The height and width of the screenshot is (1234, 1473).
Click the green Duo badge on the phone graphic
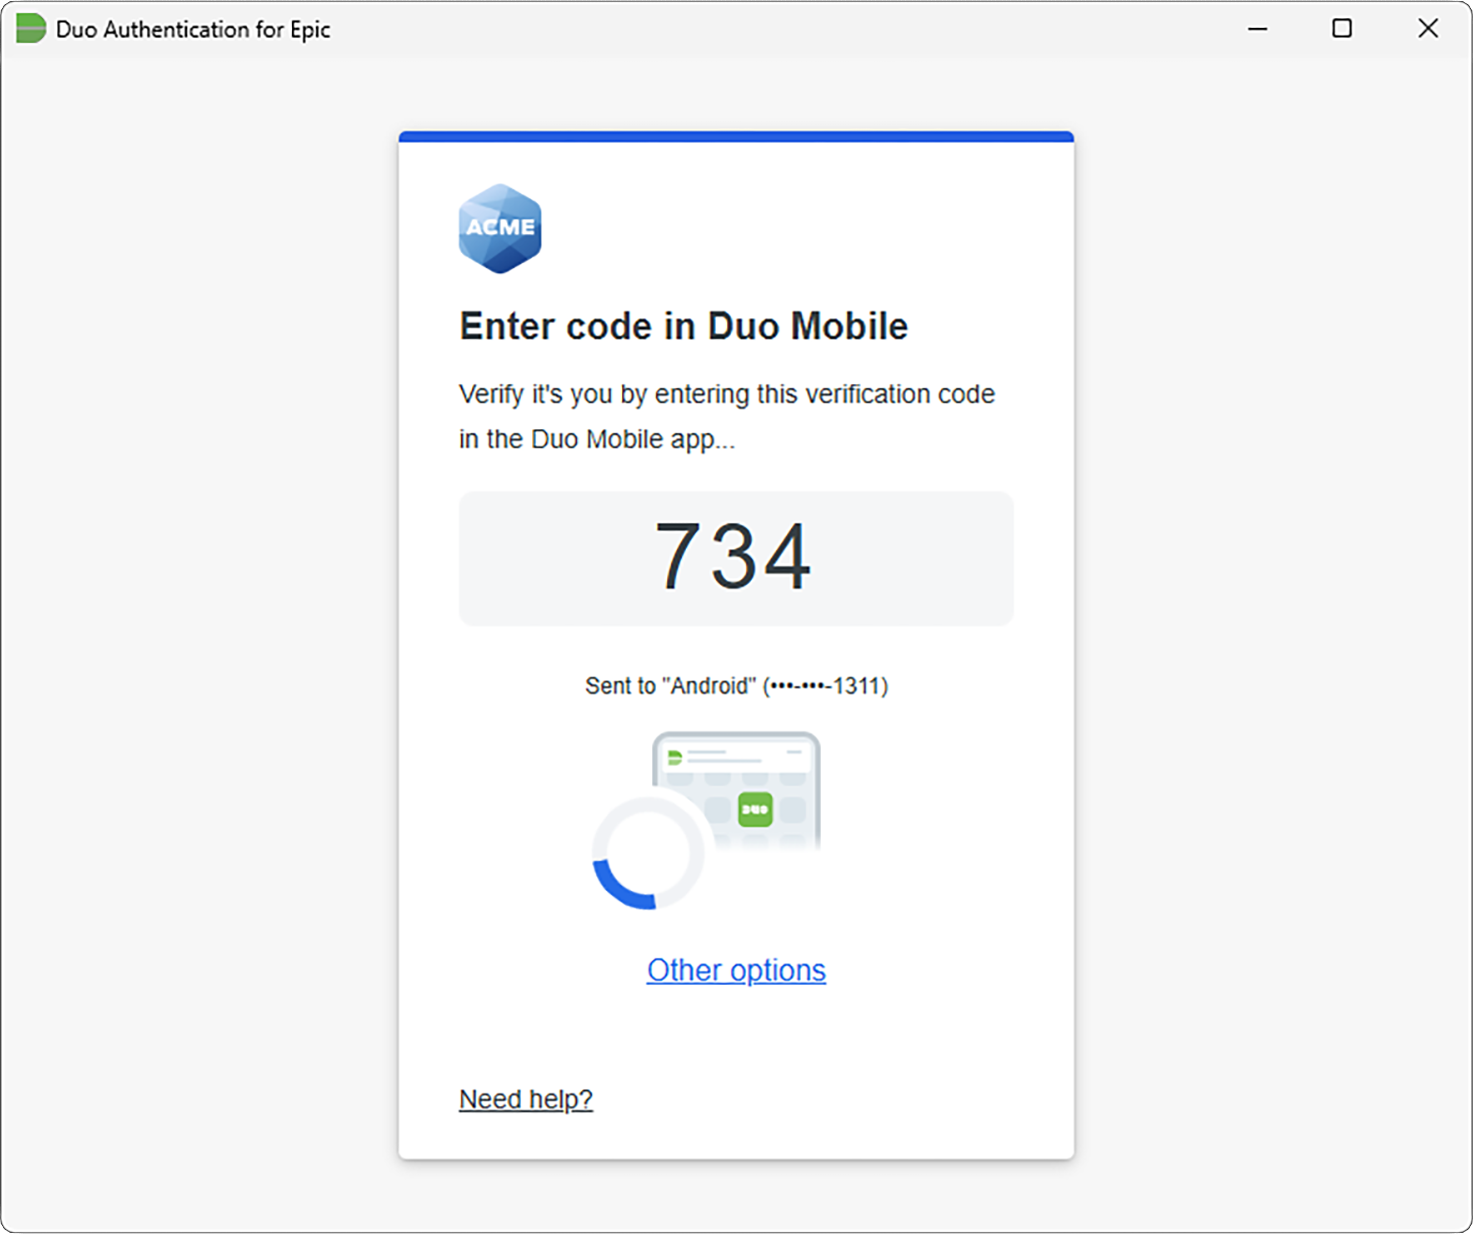757,806
